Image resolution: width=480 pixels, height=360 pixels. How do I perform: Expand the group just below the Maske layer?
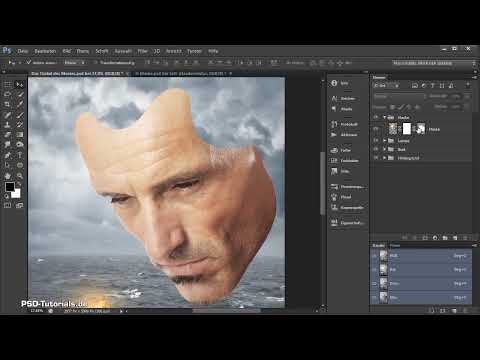pos(384,141)
